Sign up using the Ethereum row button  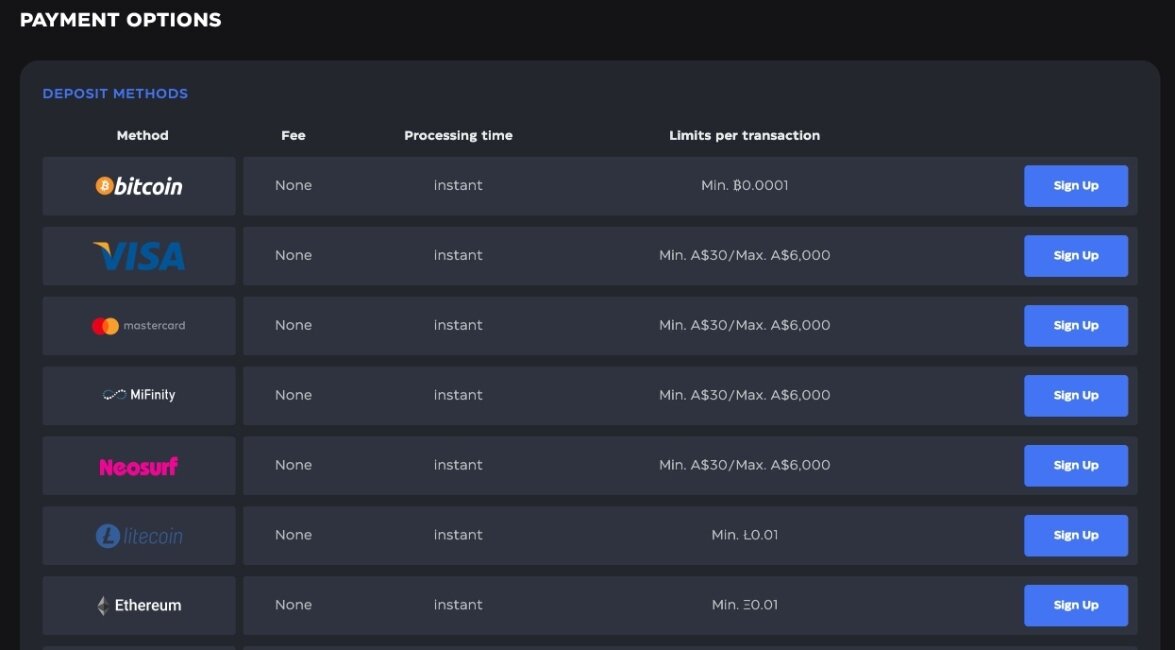(x=1075, y=605)
